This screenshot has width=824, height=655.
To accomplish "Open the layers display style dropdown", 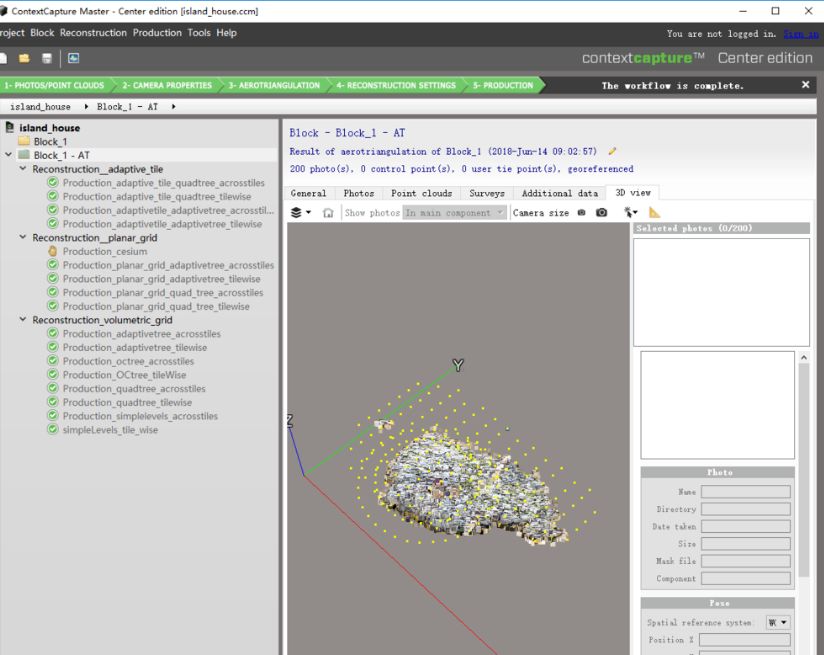I will (300, 213).
